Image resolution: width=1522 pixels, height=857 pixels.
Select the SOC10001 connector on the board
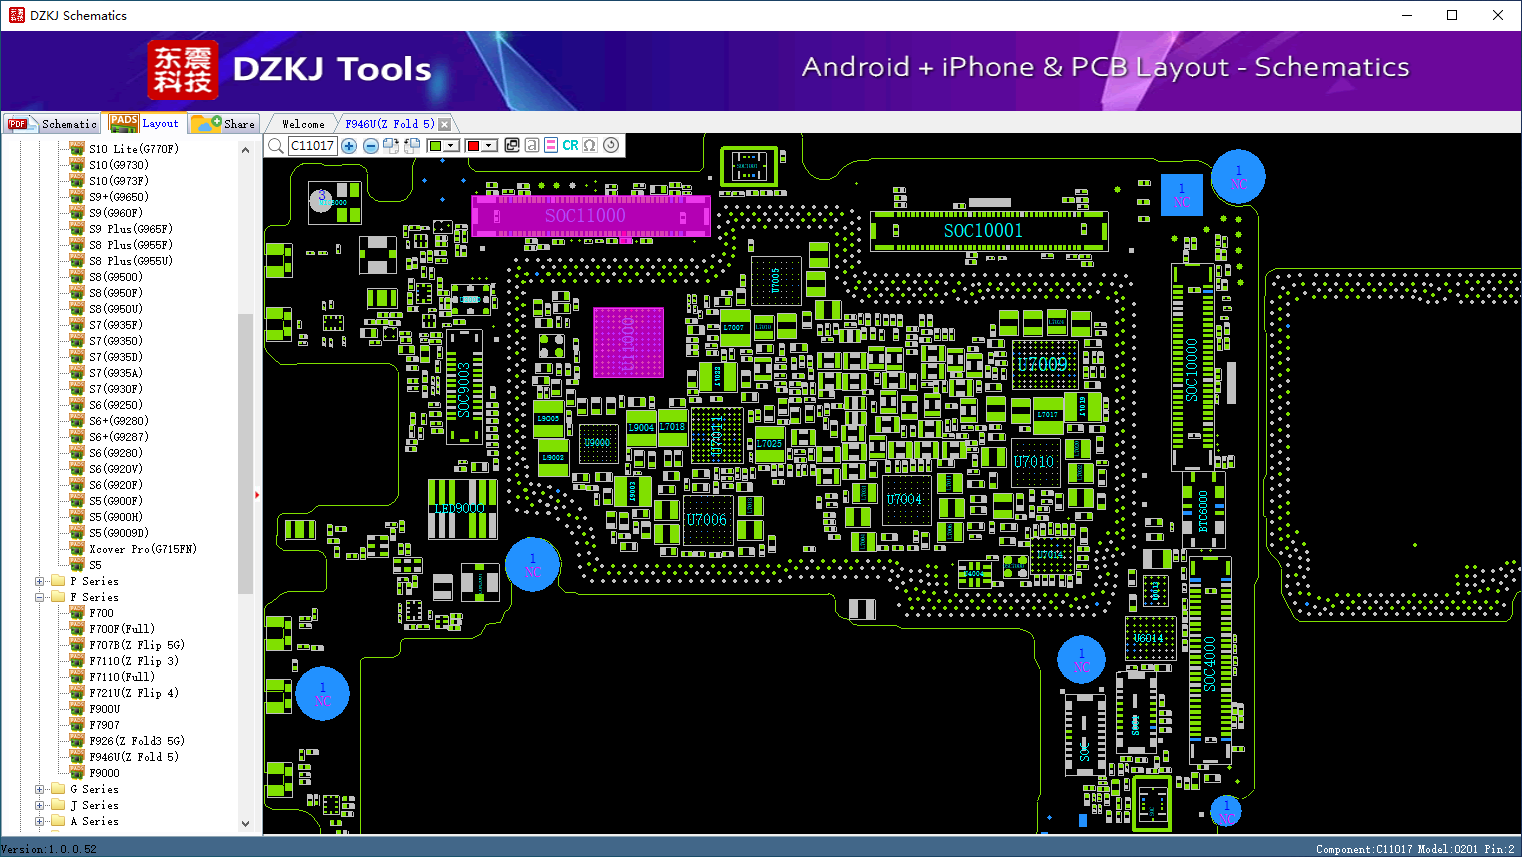point(988,231)
